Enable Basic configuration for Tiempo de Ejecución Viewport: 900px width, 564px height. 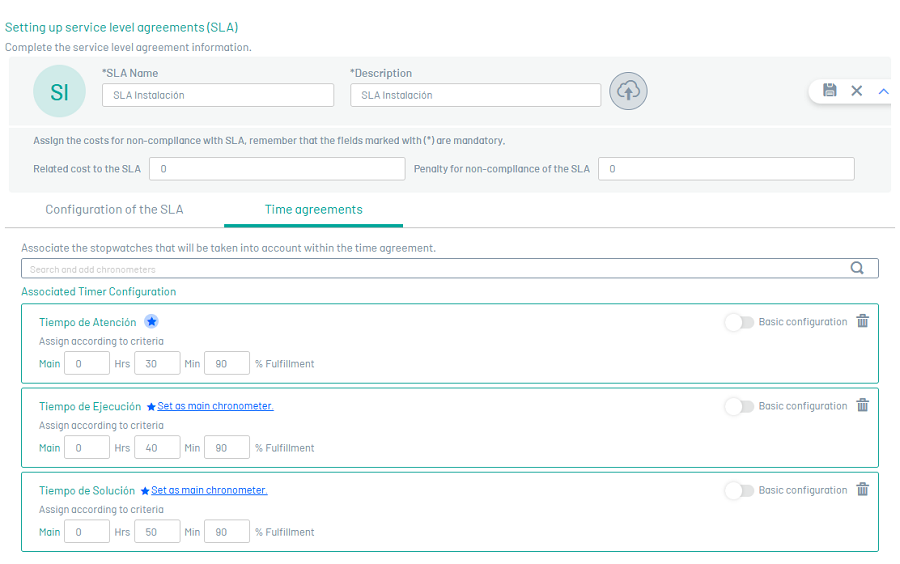pyautogui.click(x=739, y=406)
